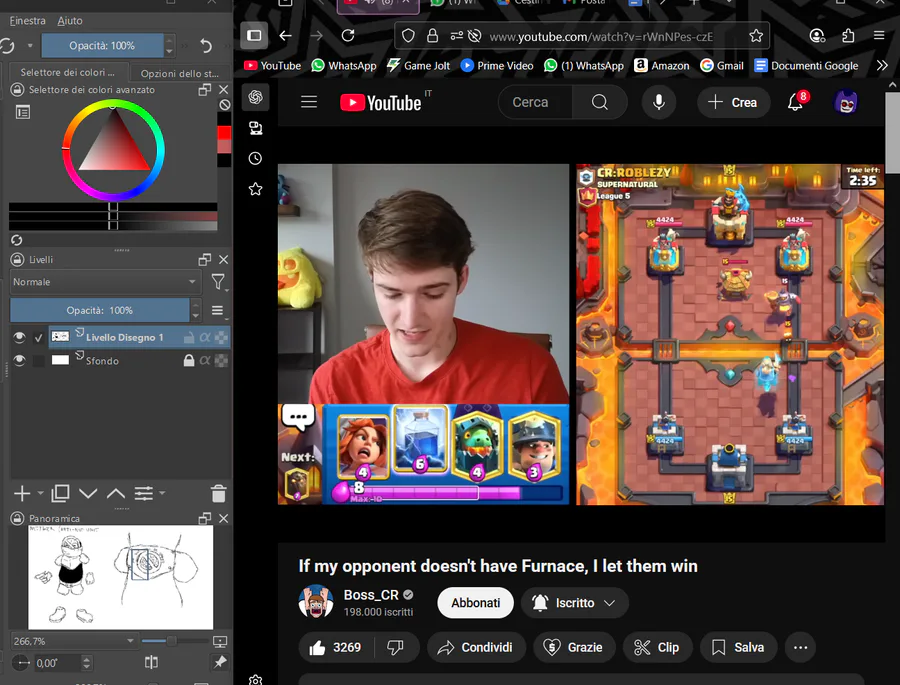This screenshot has width=900, height=685.
Task: Toggle checkbox on Livello Disegno 1
Action: [38, 338]
